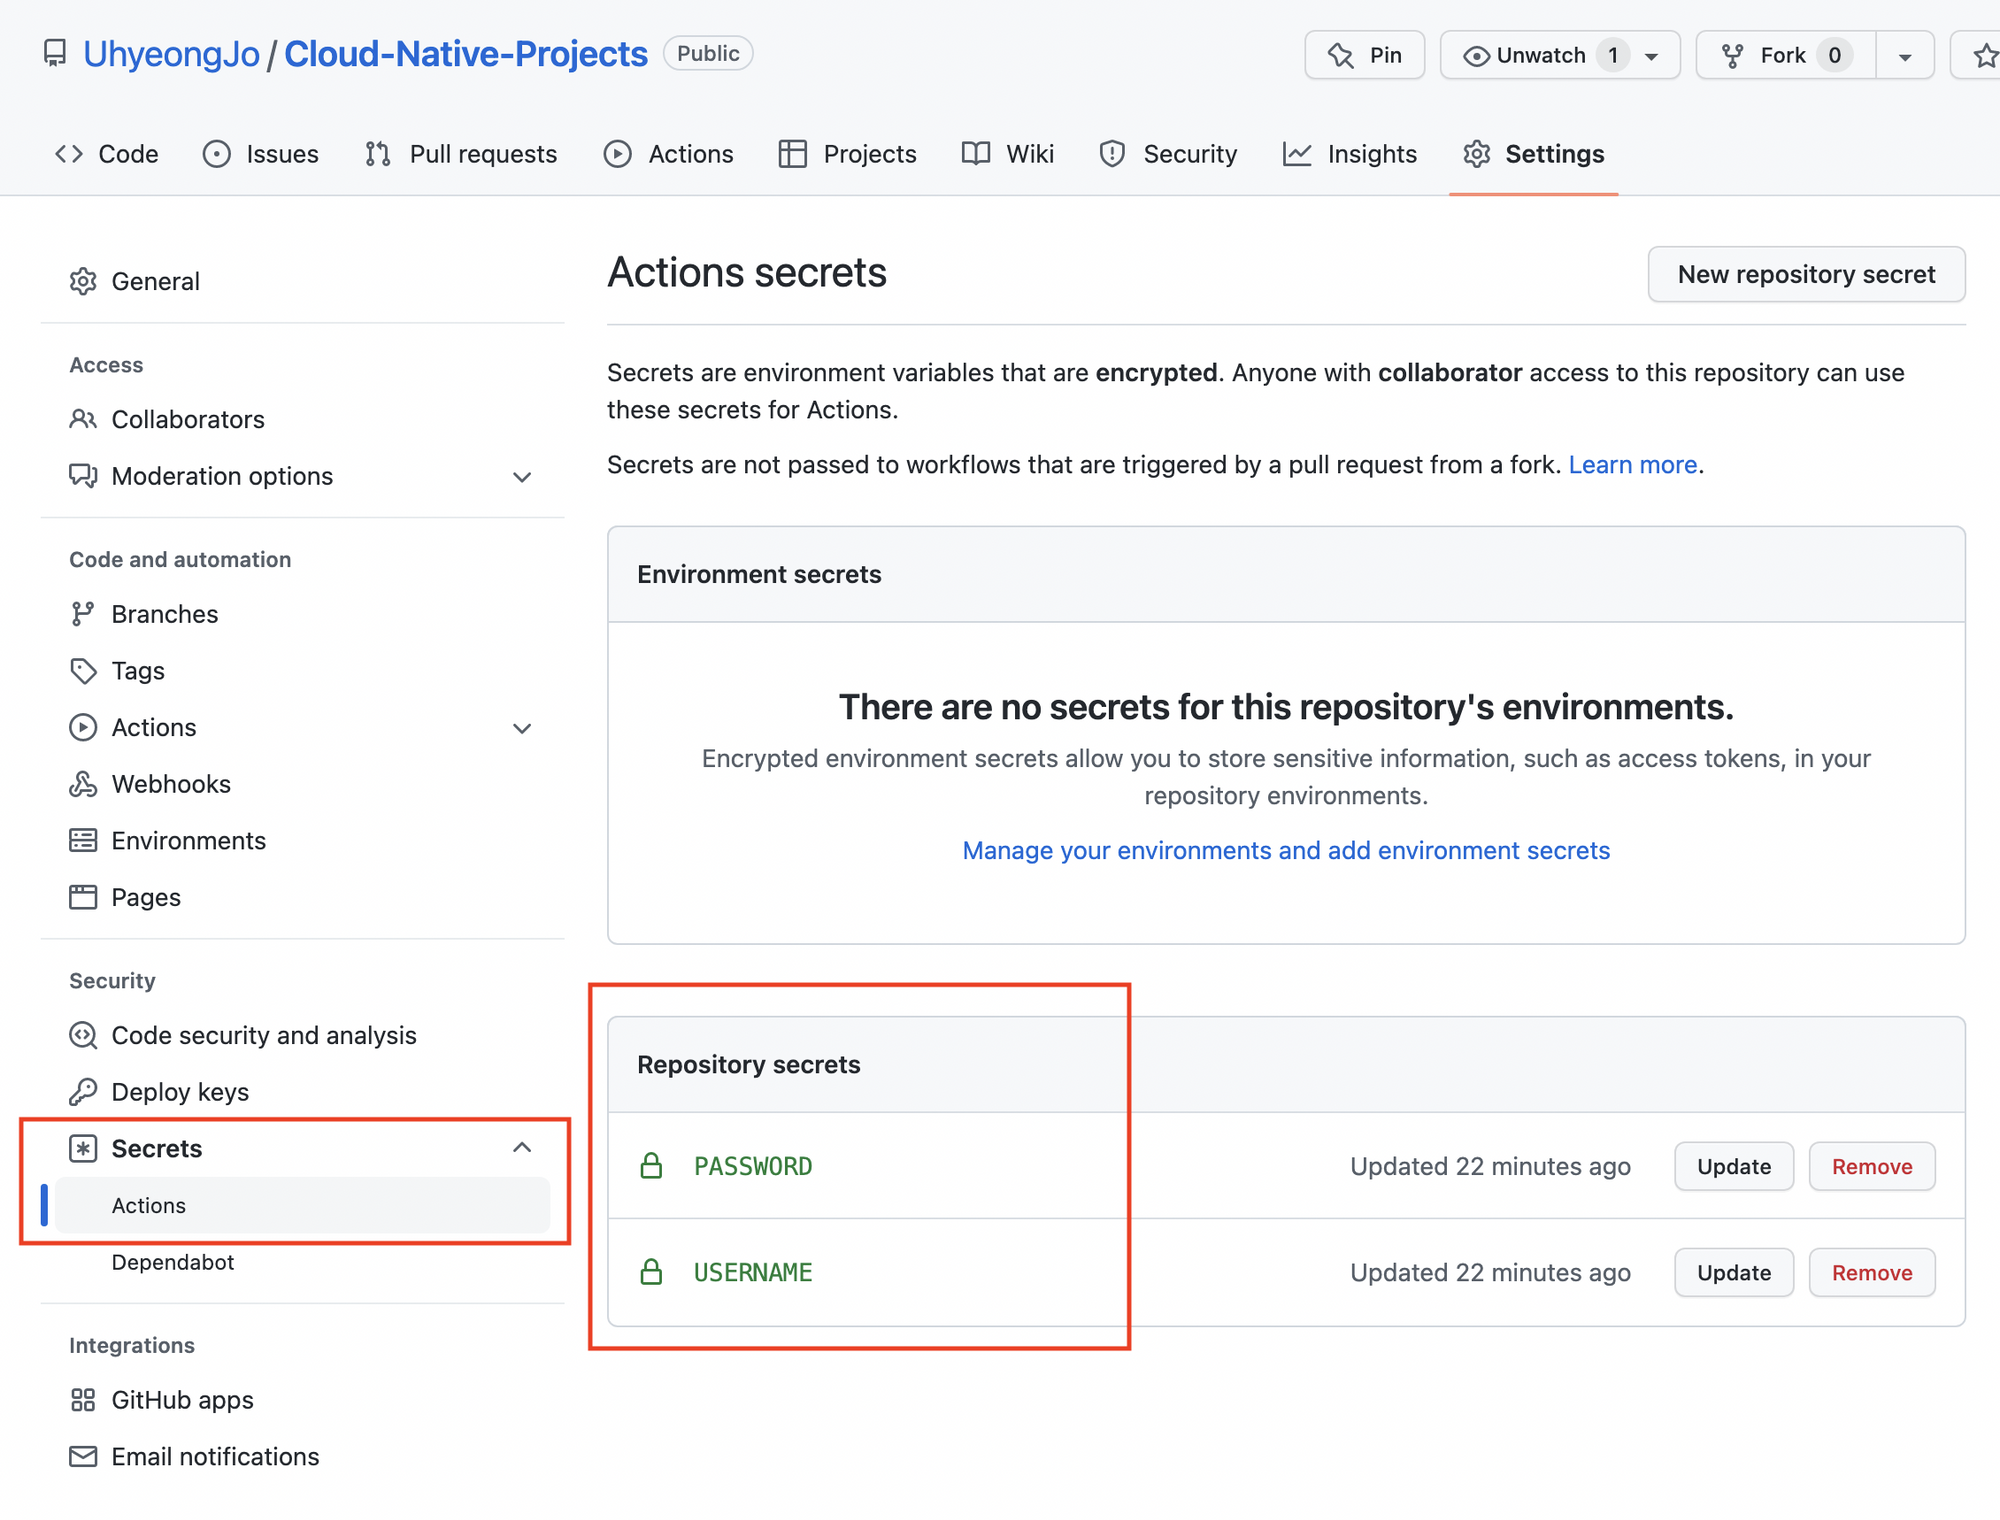Viewport: 2000px width, 1520px height.
Task: Update the PASSWORD secret
Action: (1733, 1167)
